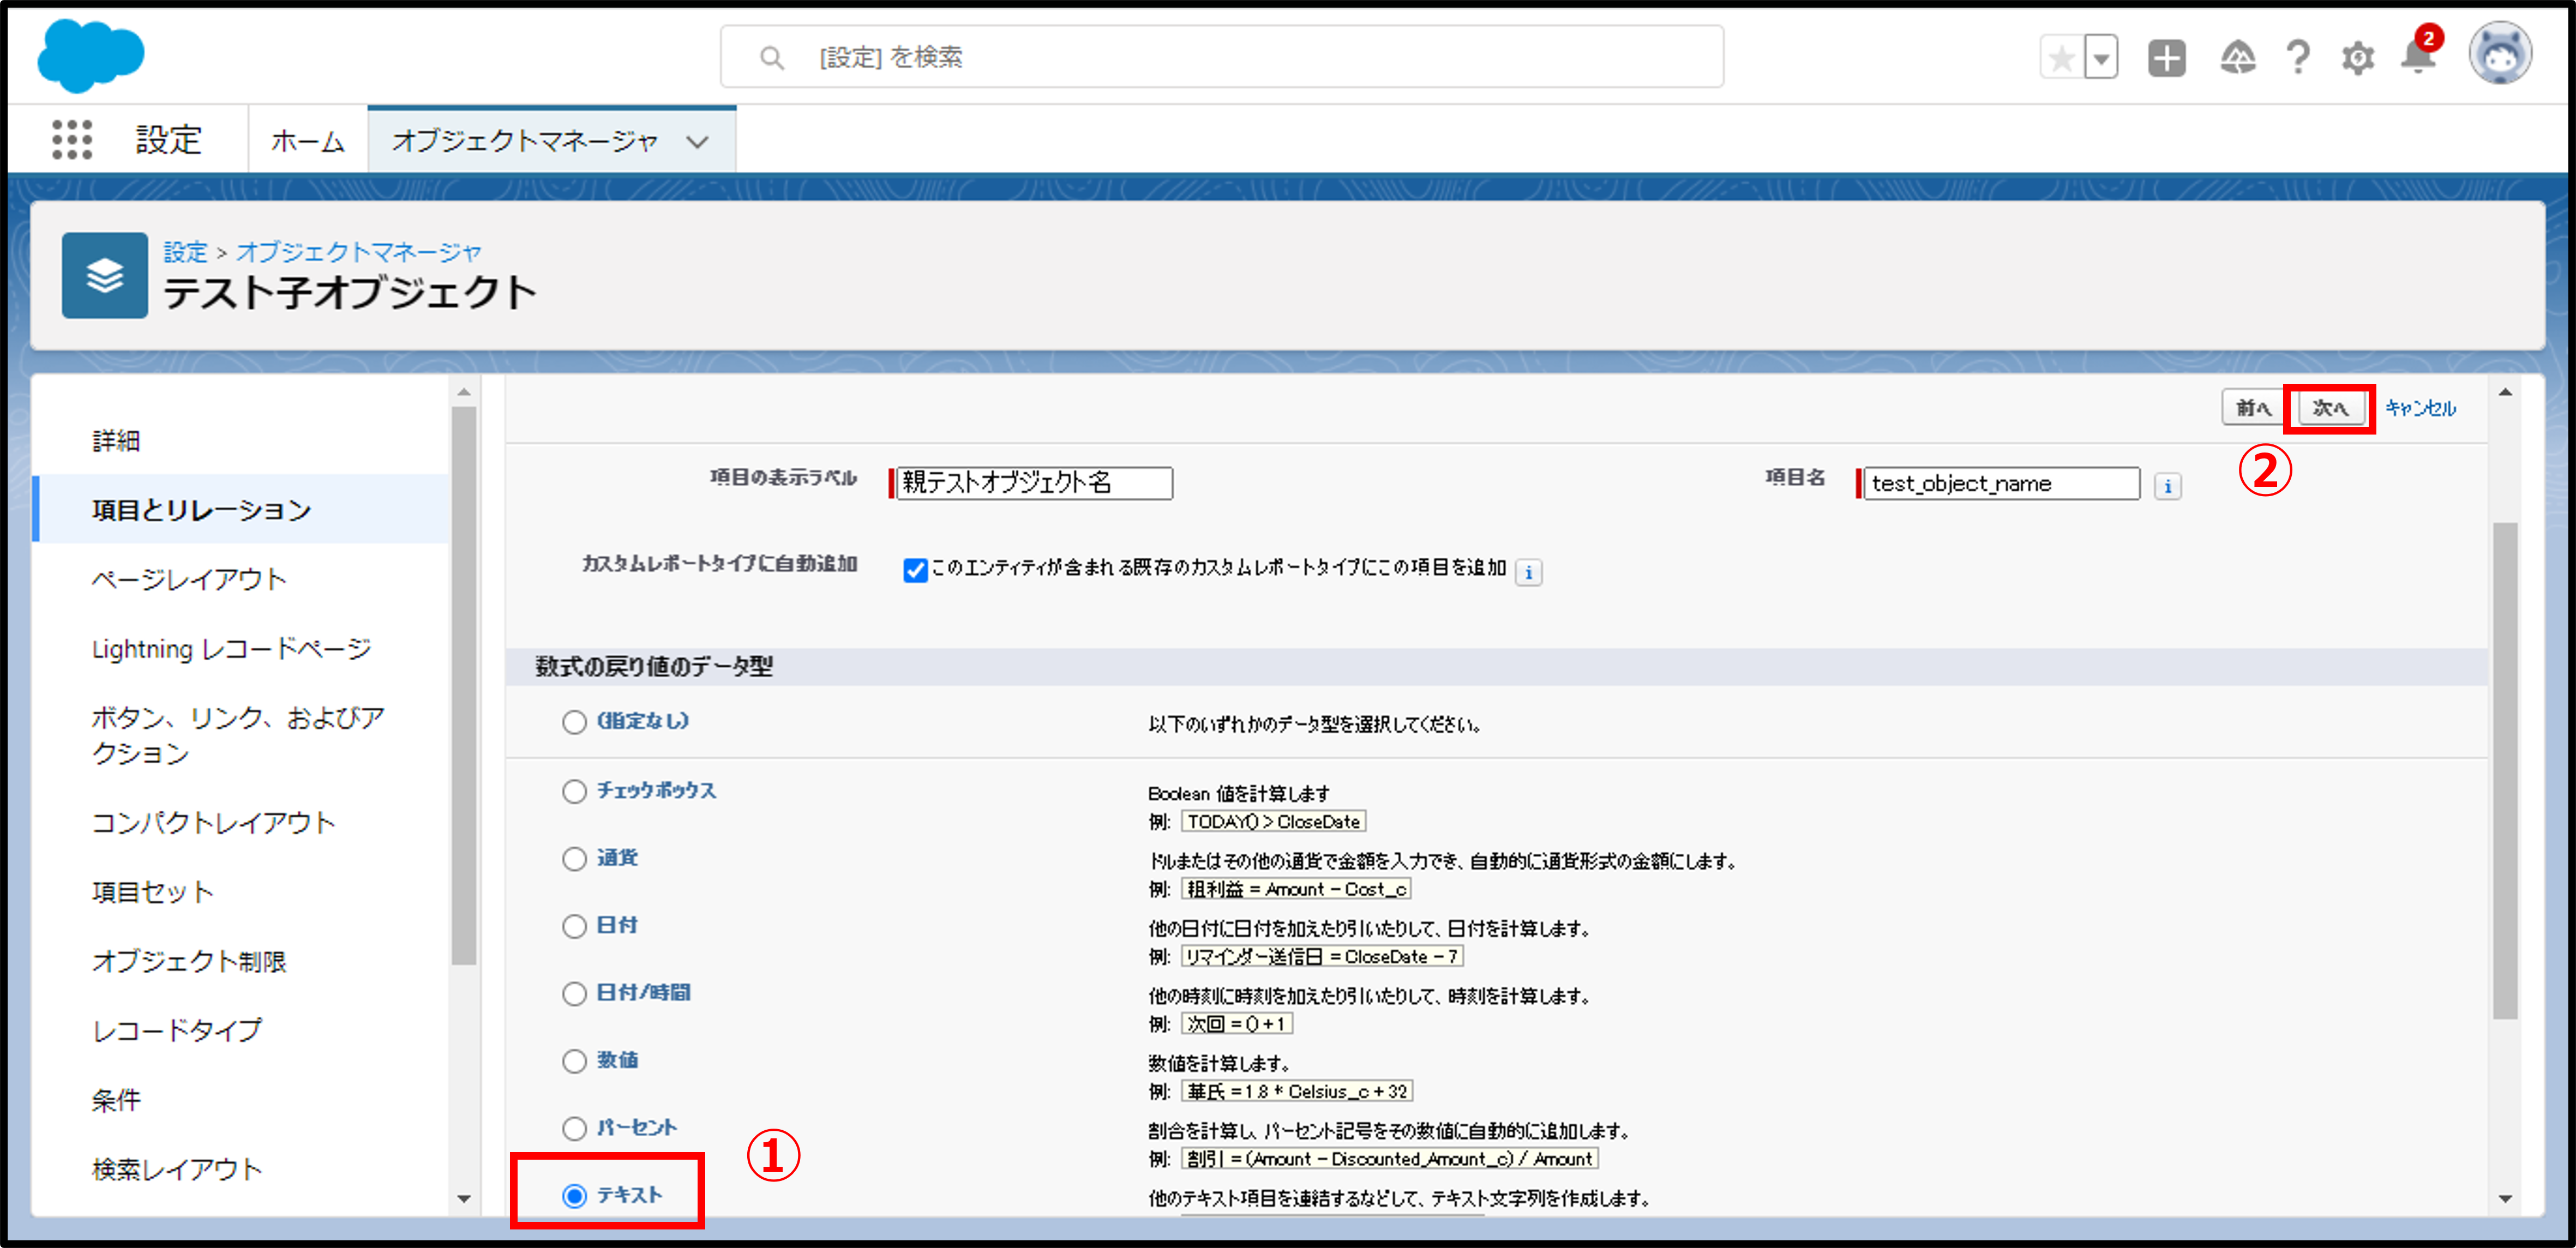This screenshot has height=1248, width=2576.
Task: Open the help question mark icon
Action: 2298,58
